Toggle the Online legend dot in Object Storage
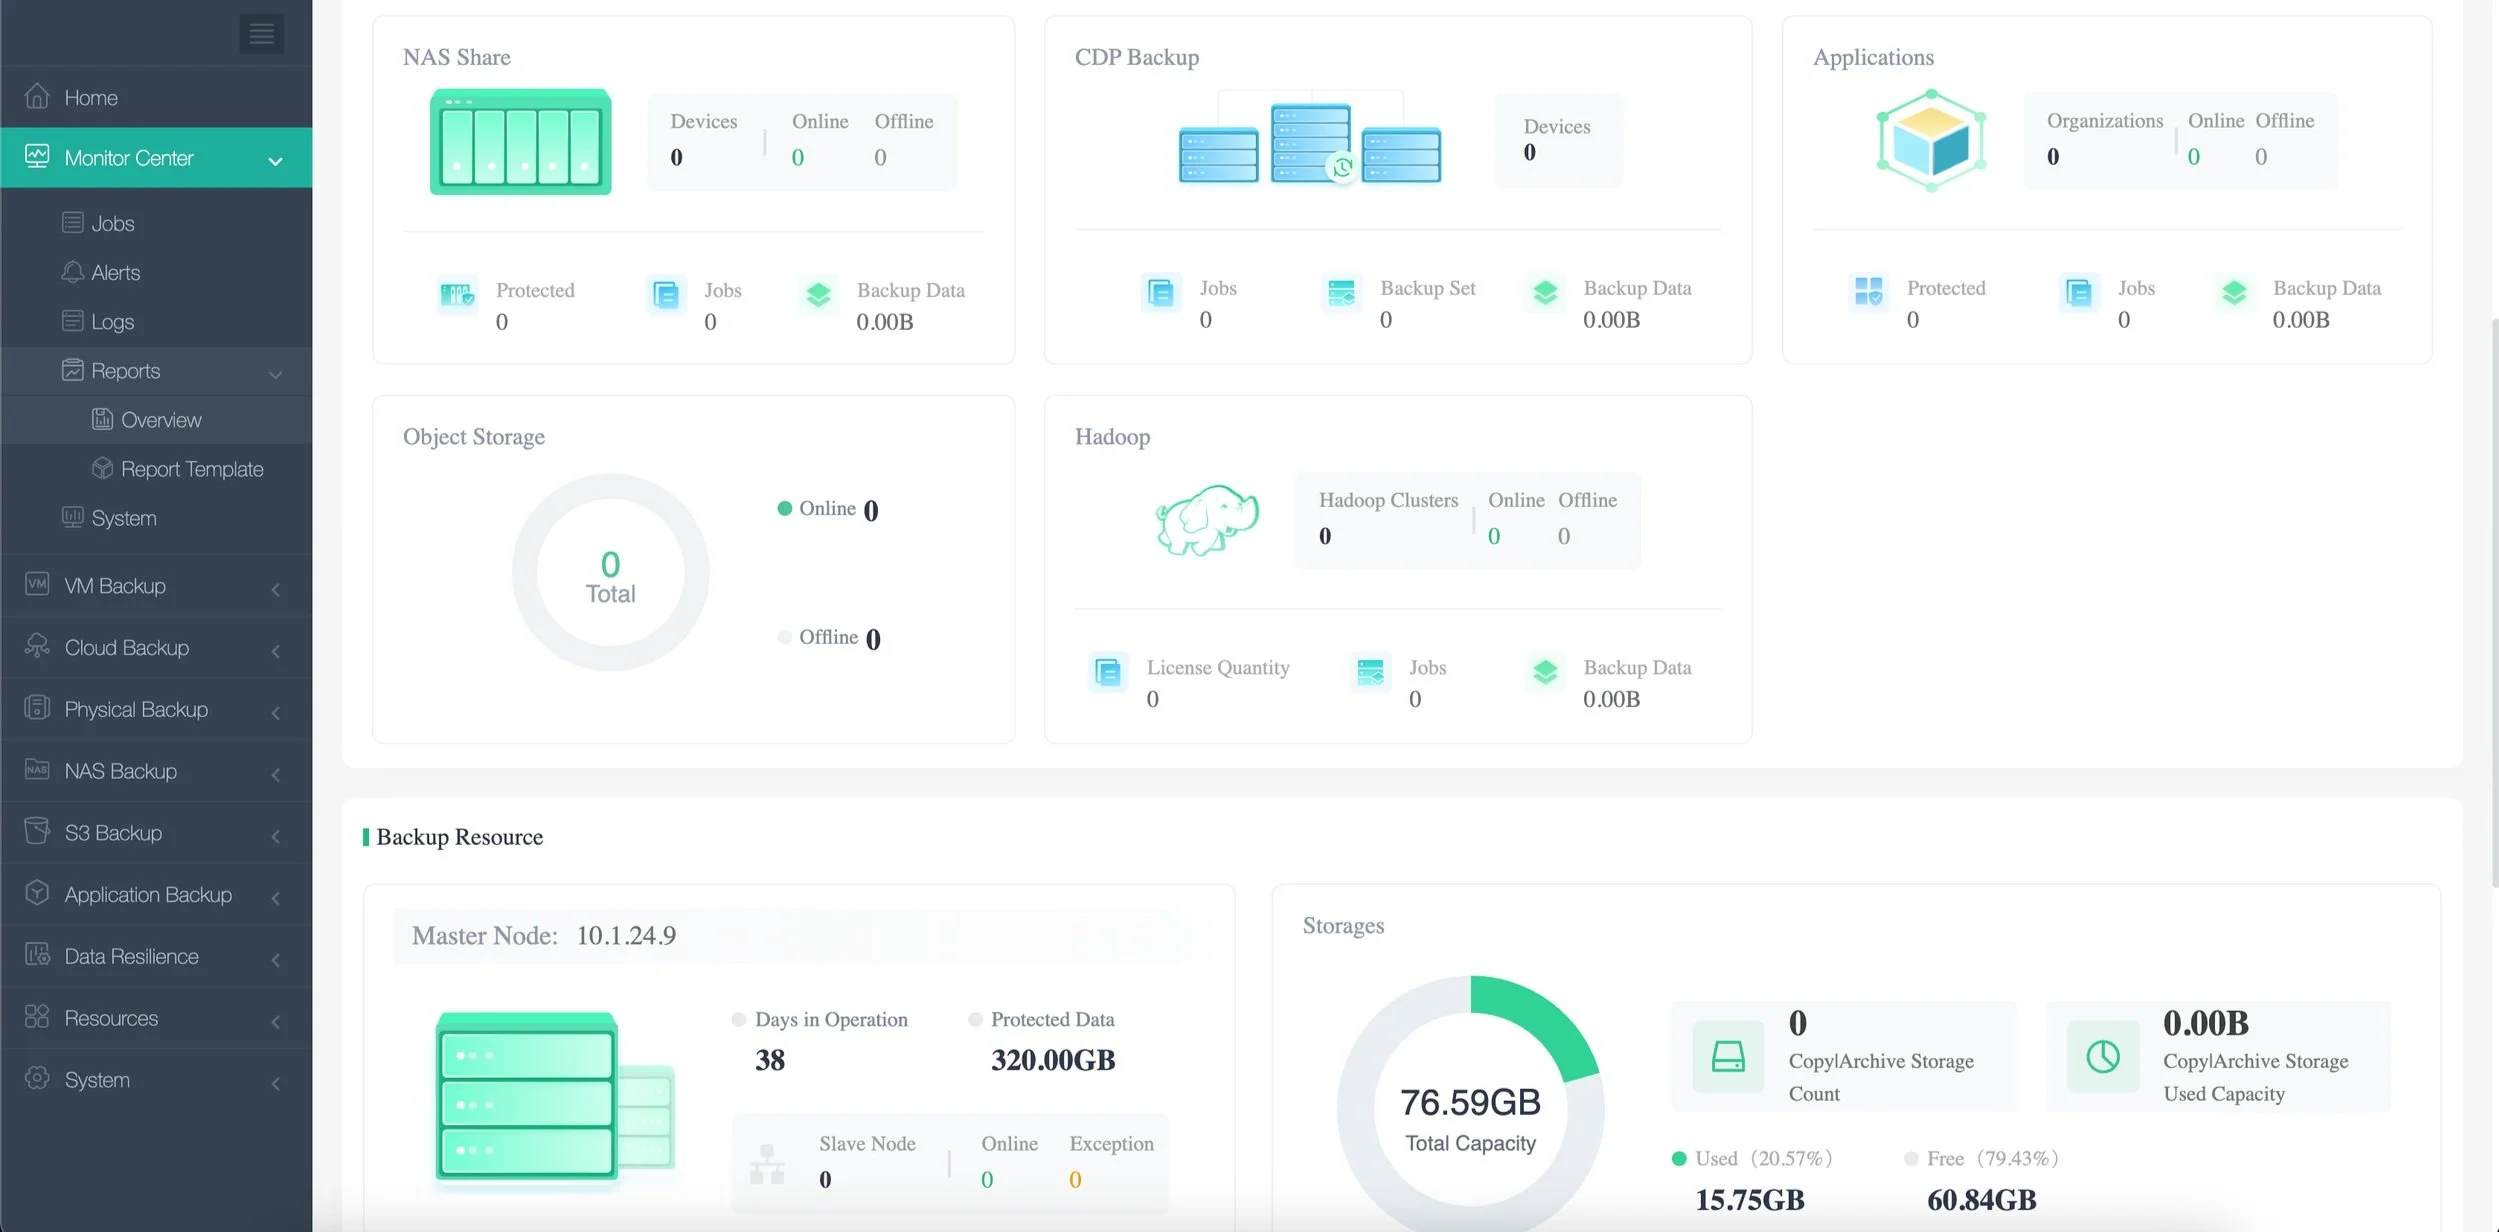This screenshot has width=2499, height=1232. point(785,508)
